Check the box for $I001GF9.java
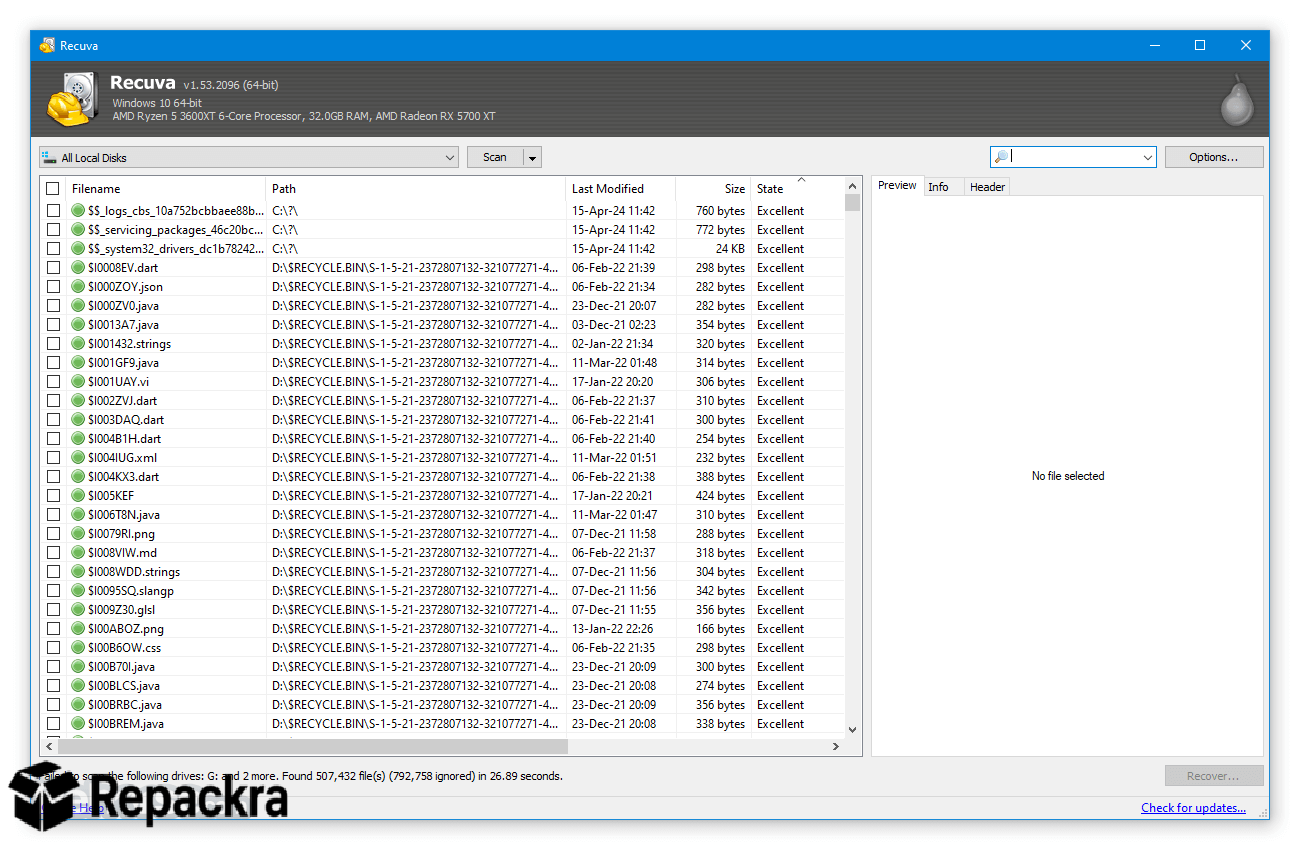This screenshot has width=1300, height=850. [x=53, y=363]
